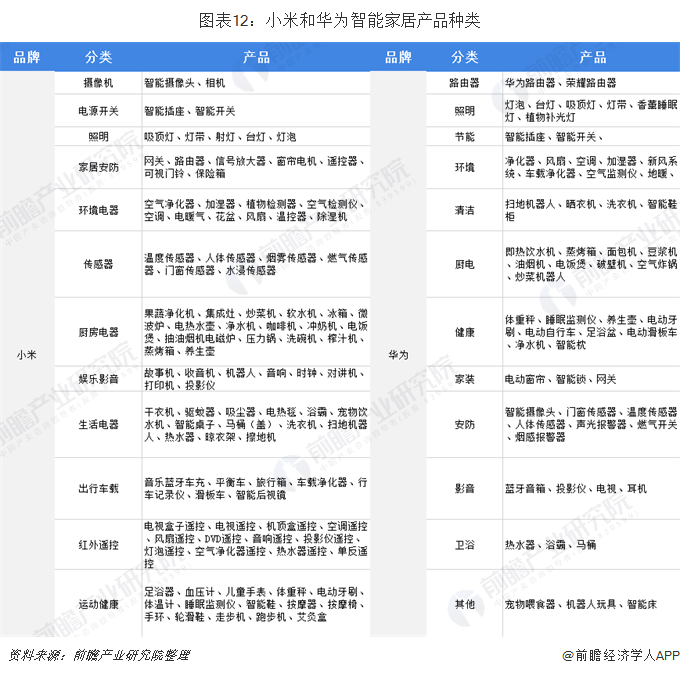Select product cell 宠物喂食器、机器人玩具、智能床

[x=591, y=604]
